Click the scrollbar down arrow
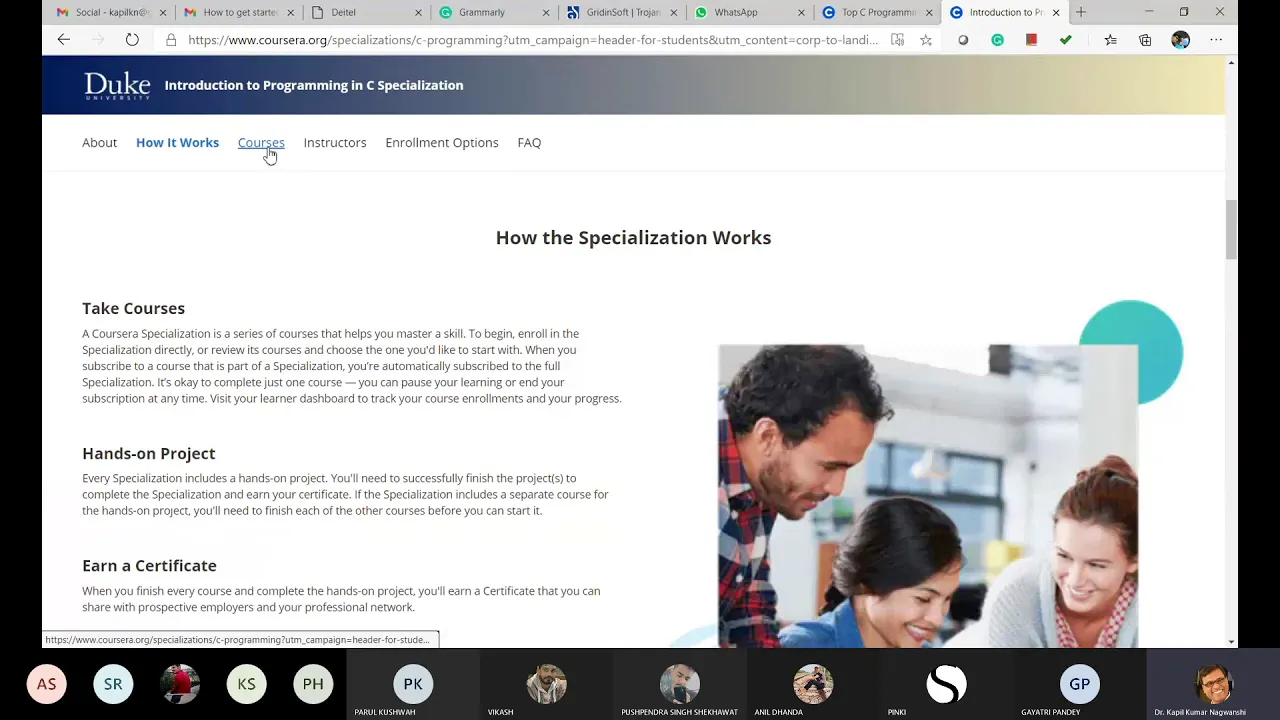1280x720 pixels. pos(1231,641)
